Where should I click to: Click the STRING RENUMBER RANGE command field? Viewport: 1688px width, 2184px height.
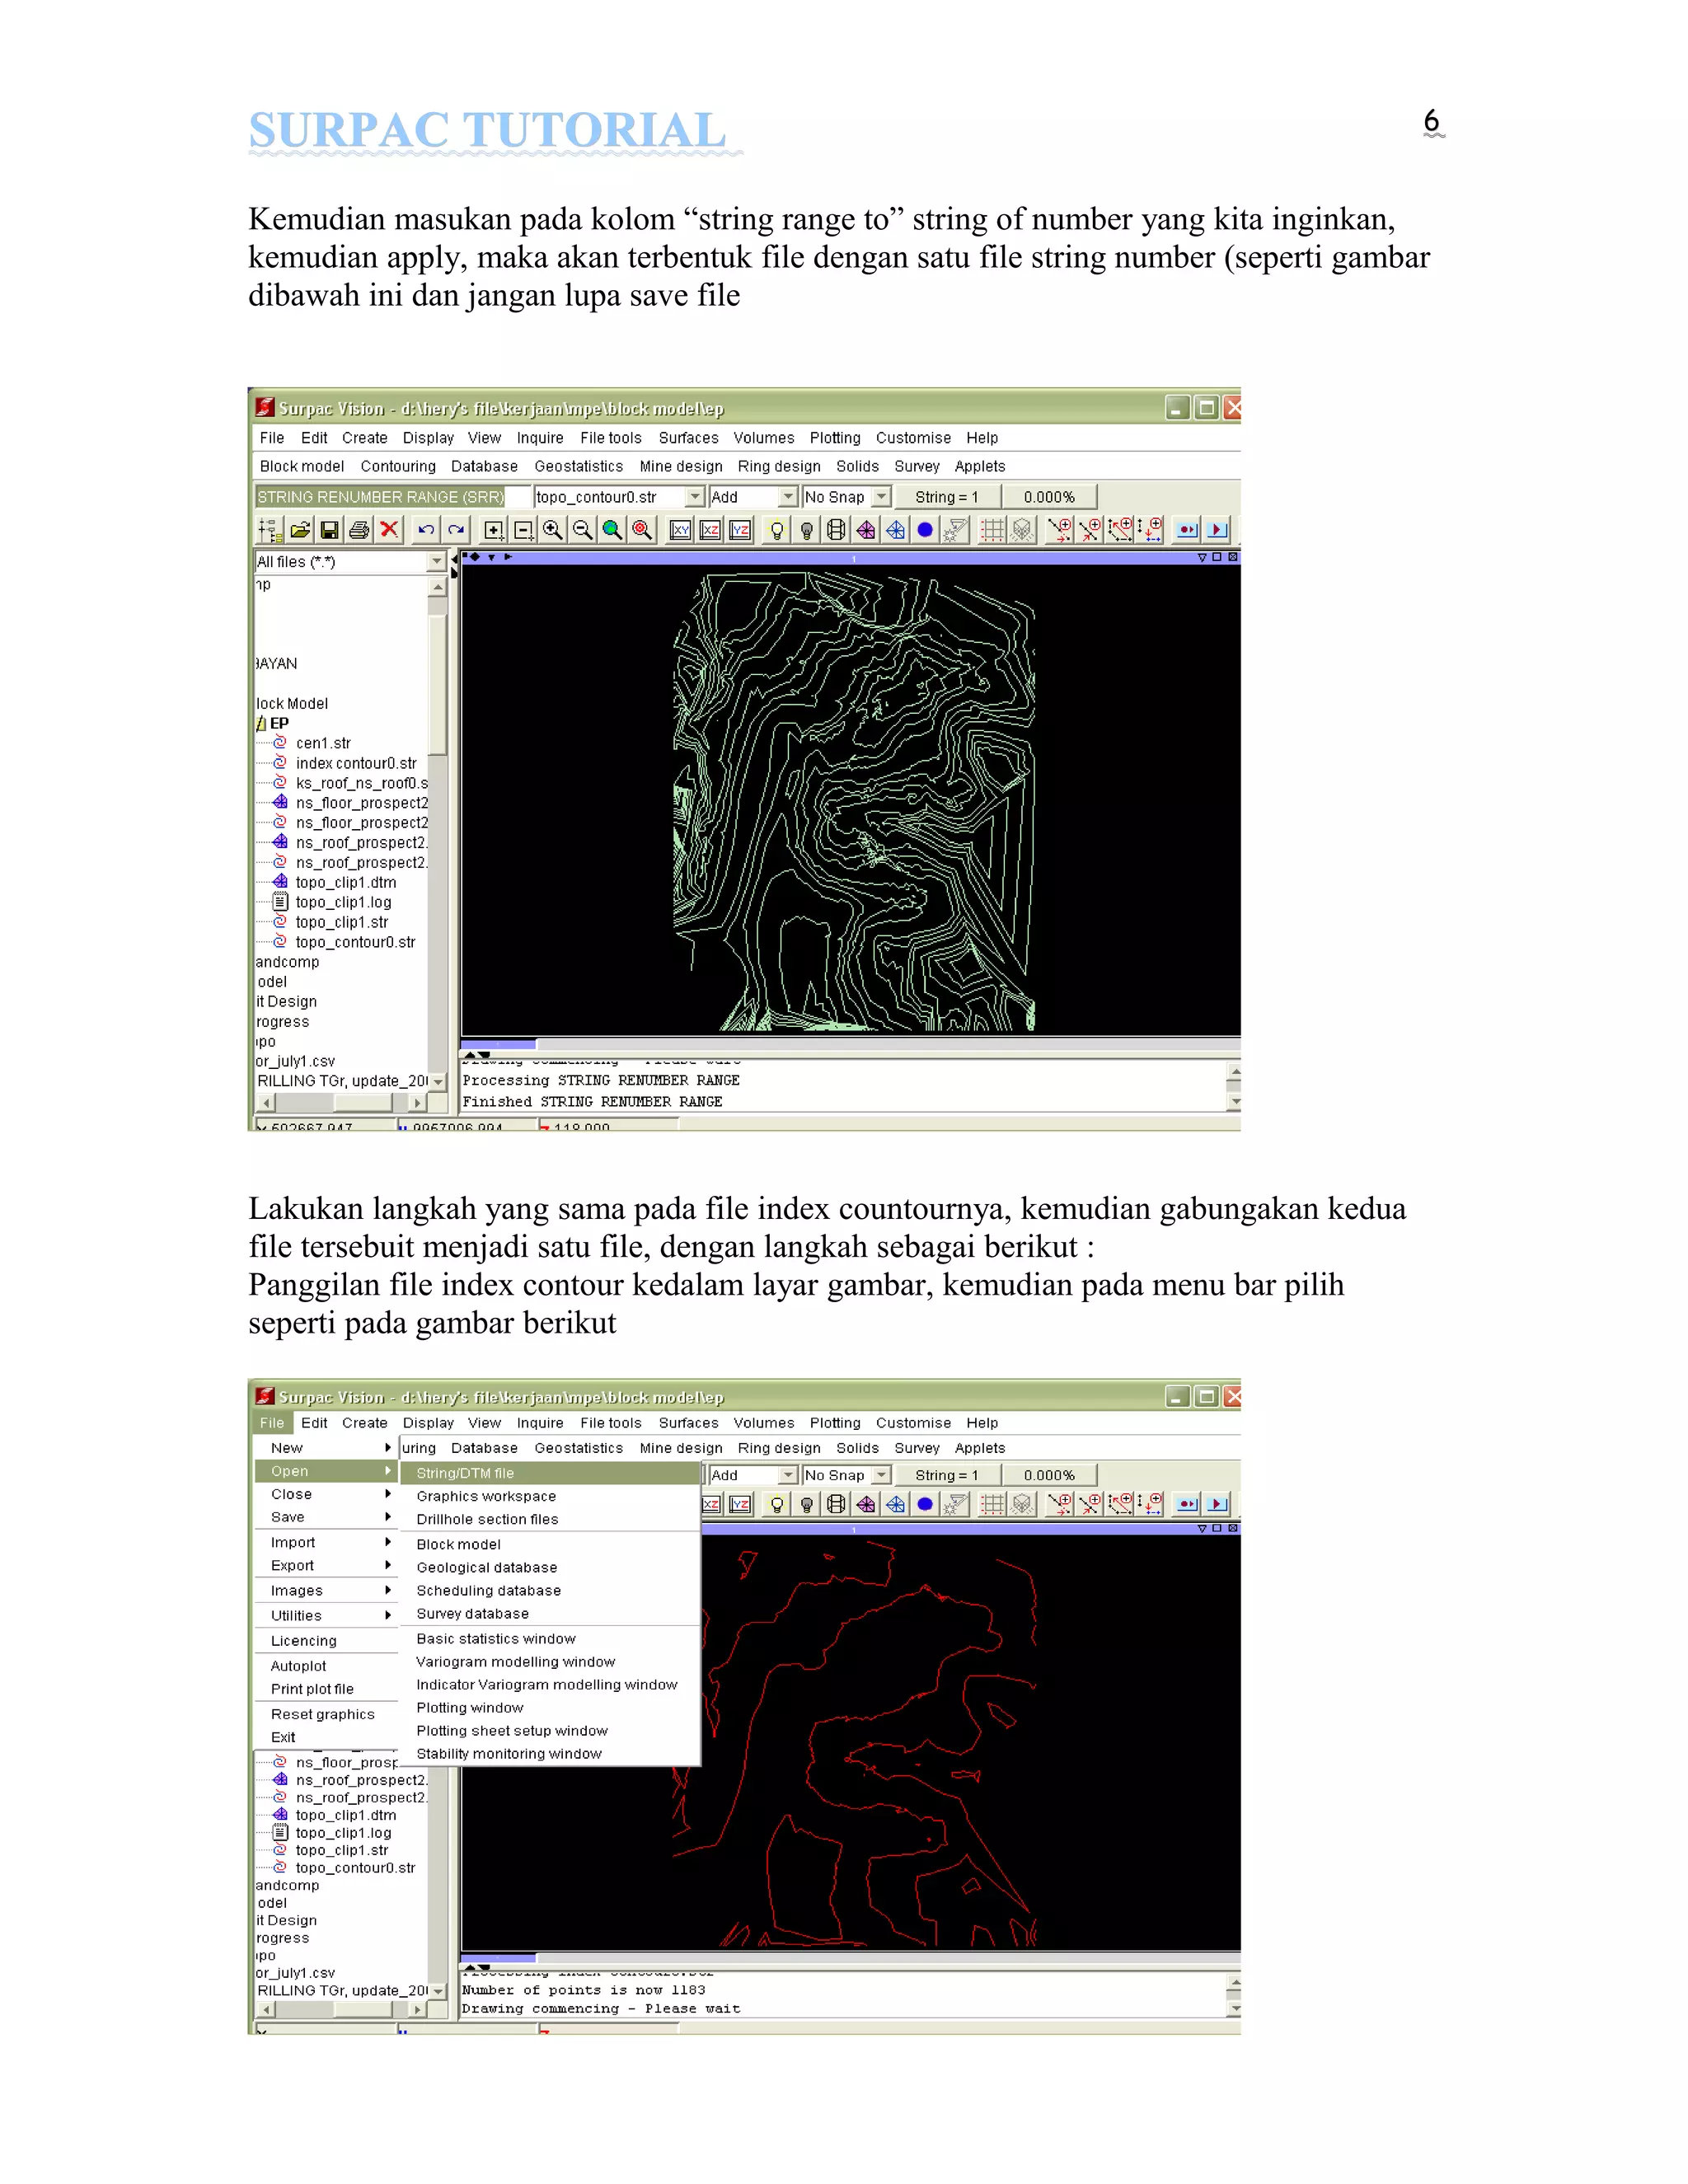[380, 497]
